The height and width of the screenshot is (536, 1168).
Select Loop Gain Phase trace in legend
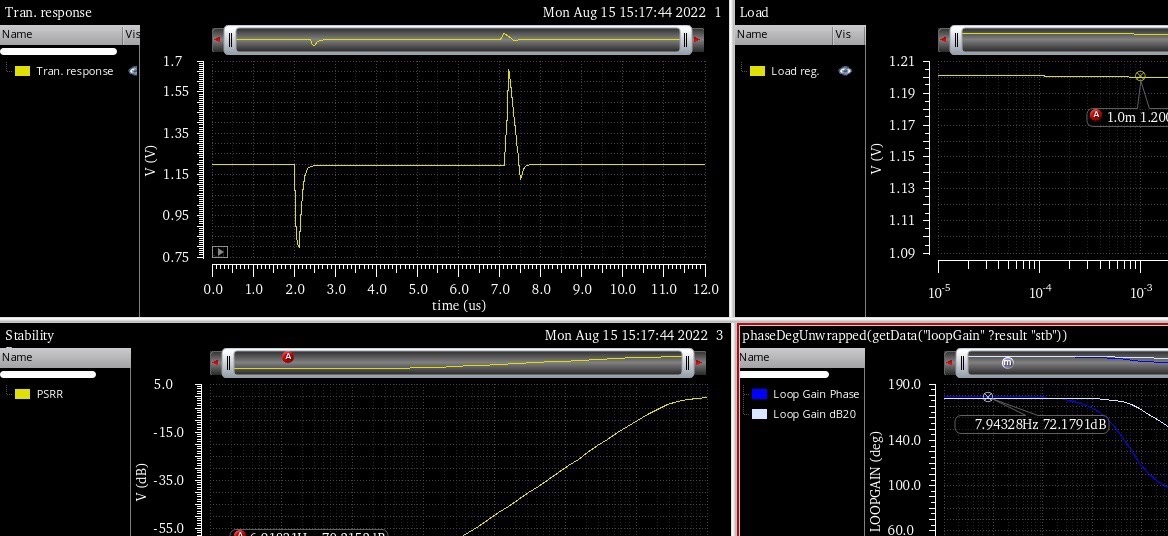pos(816,395)
